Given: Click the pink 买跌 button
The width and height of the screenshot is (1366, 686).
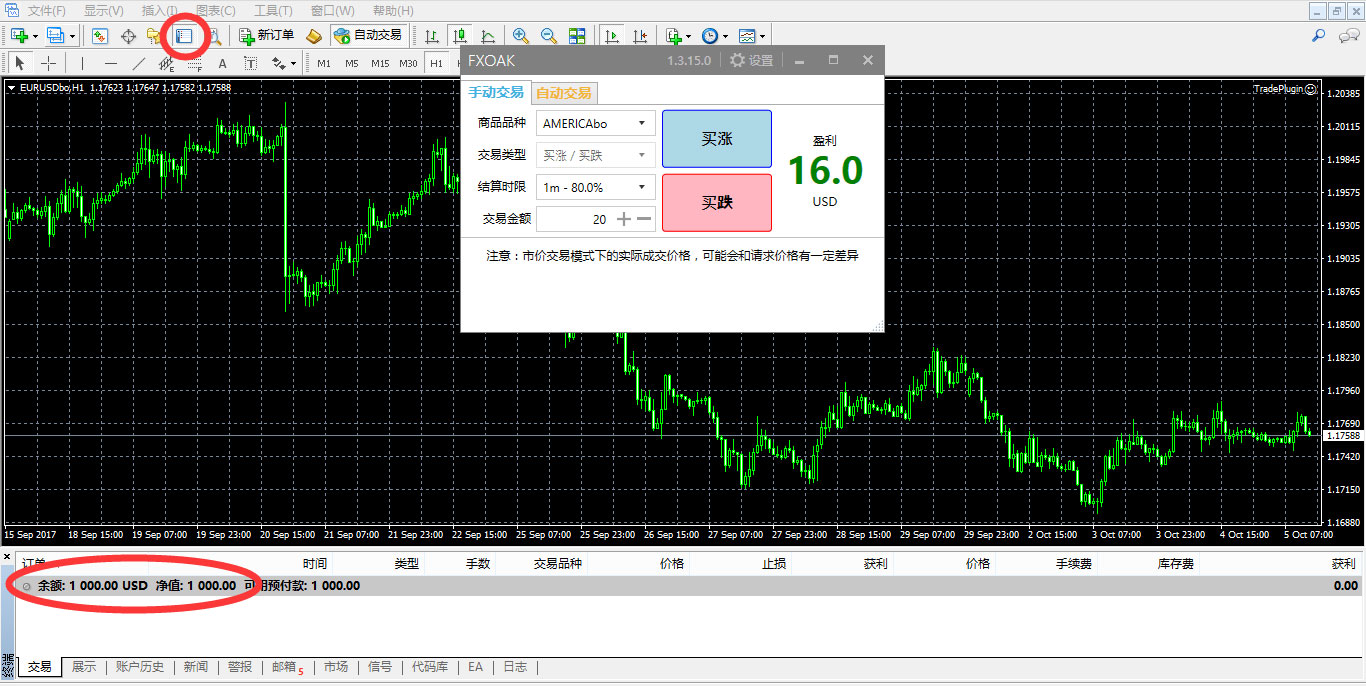Looking at the screenshot, I should tap(717, 202).
